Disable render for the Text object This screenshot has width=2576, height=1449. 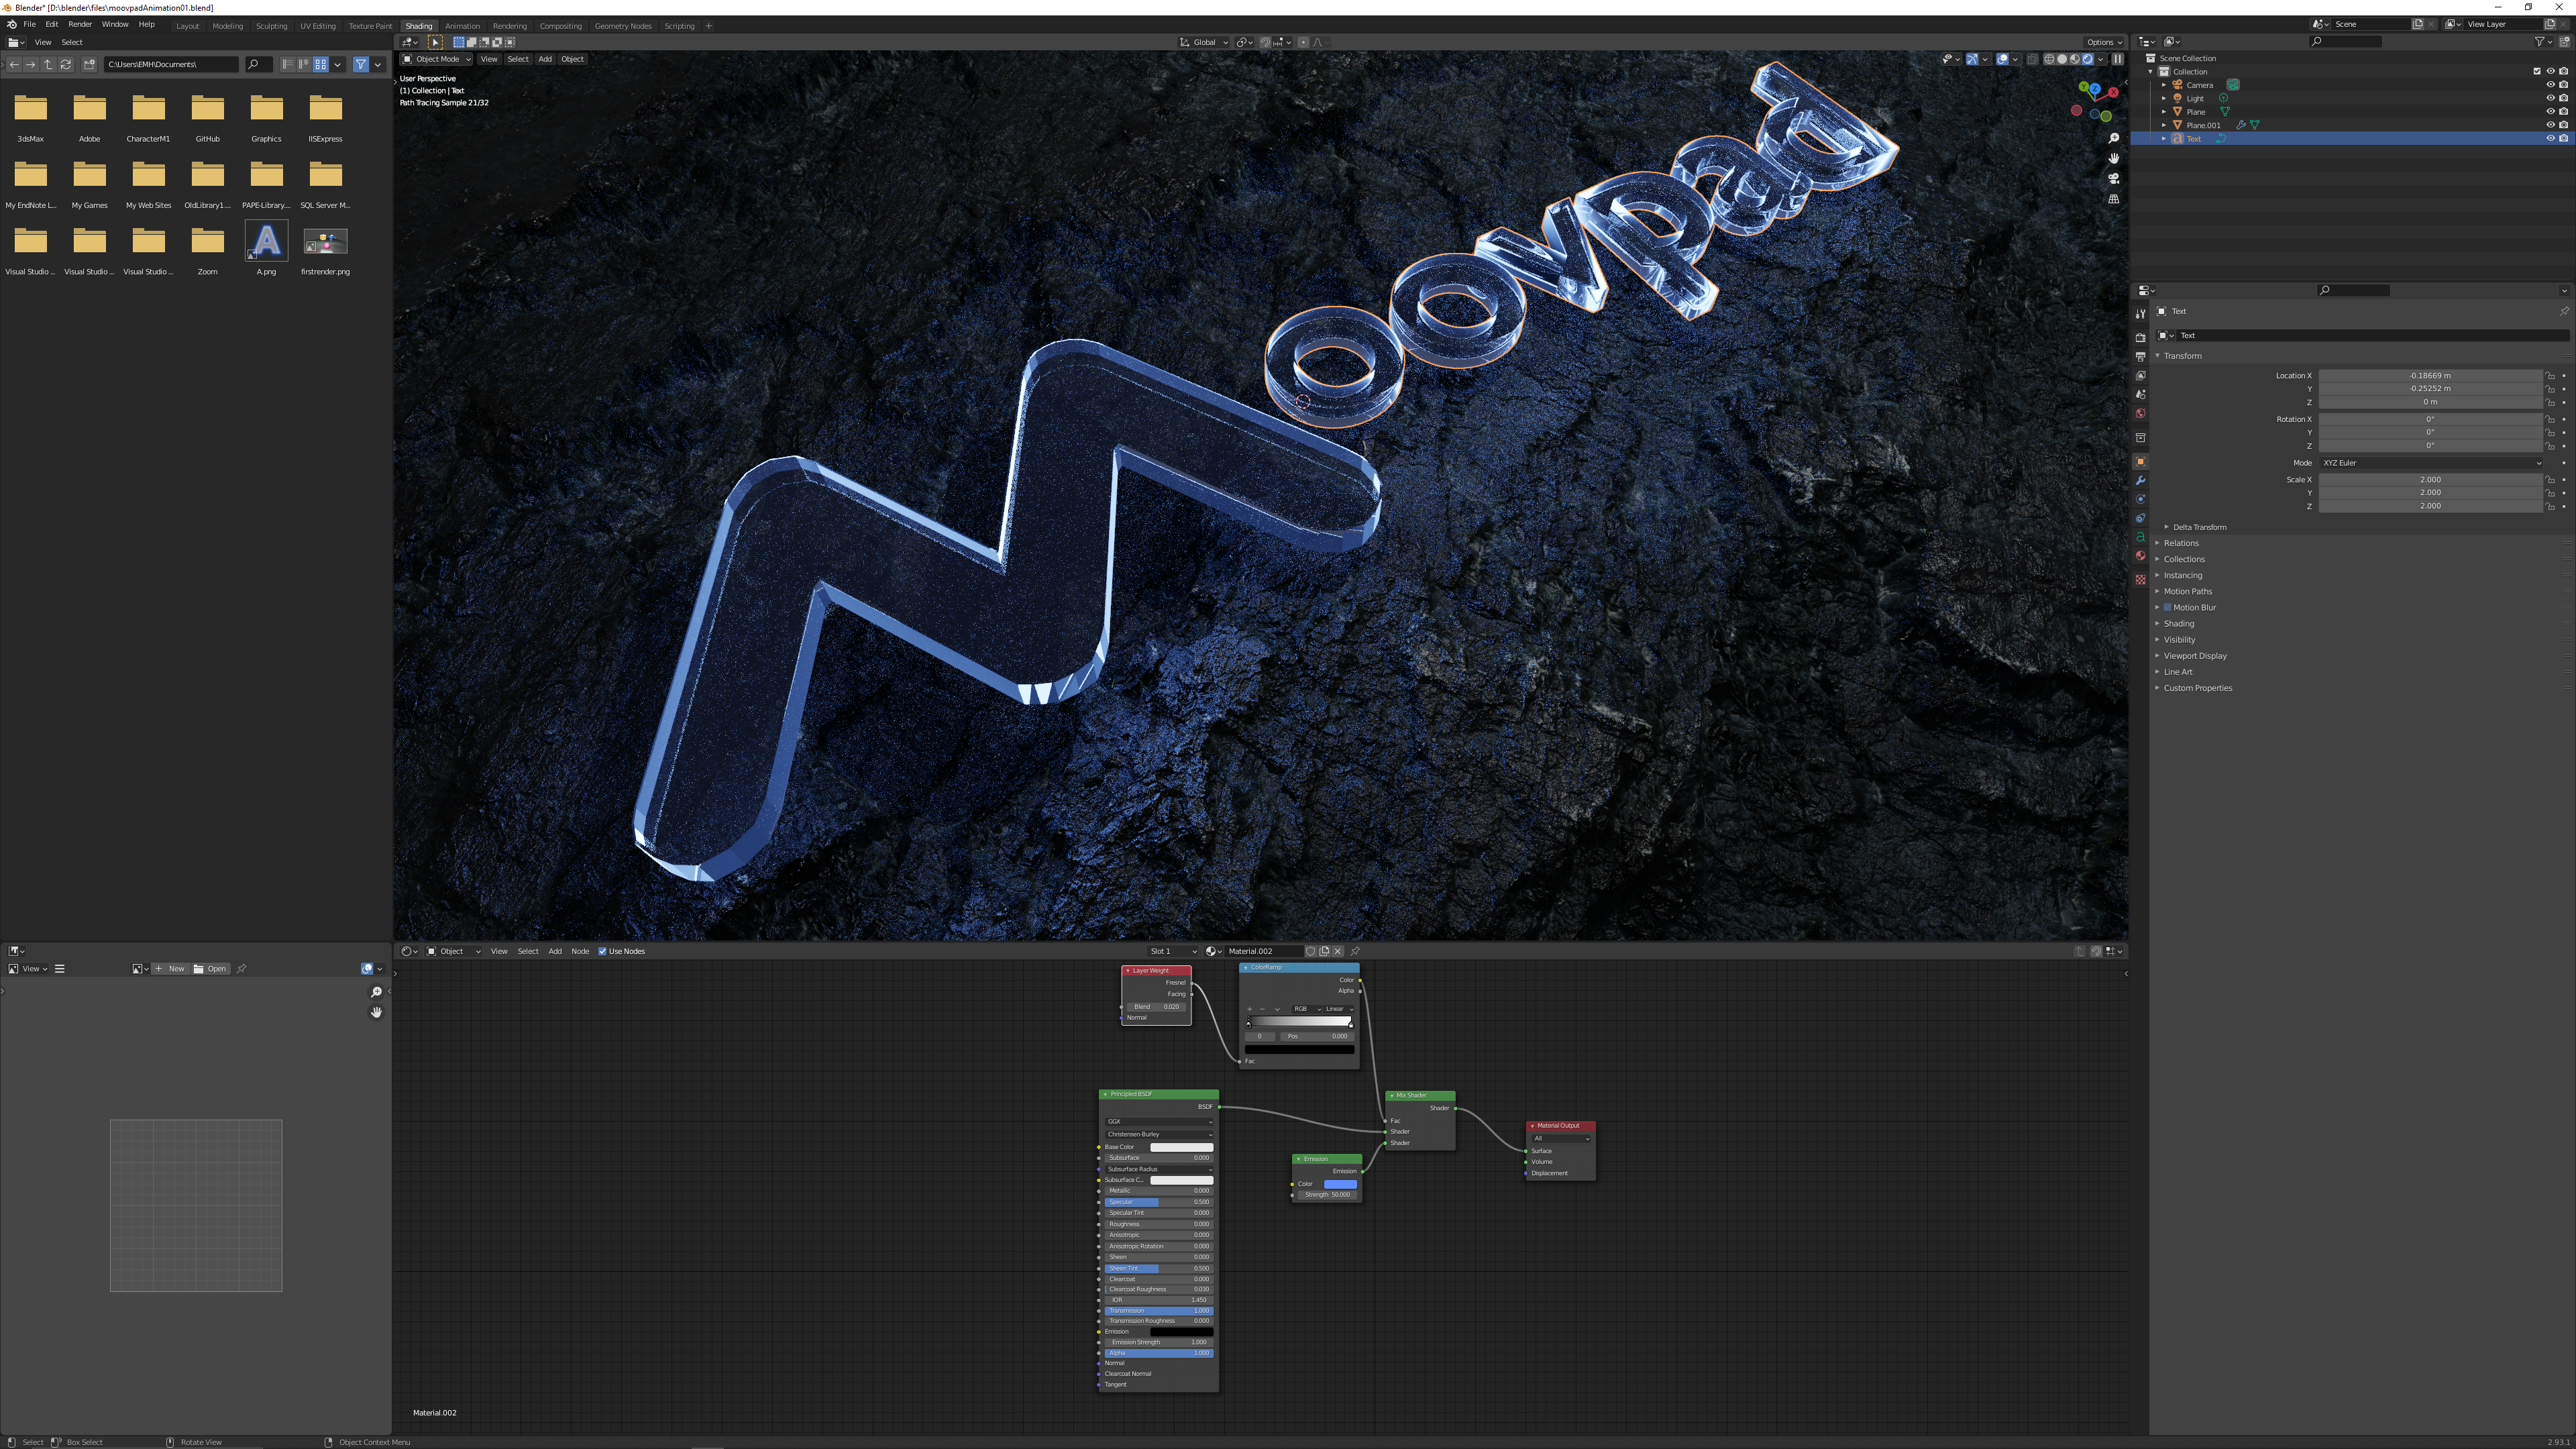coord(2563,138)
